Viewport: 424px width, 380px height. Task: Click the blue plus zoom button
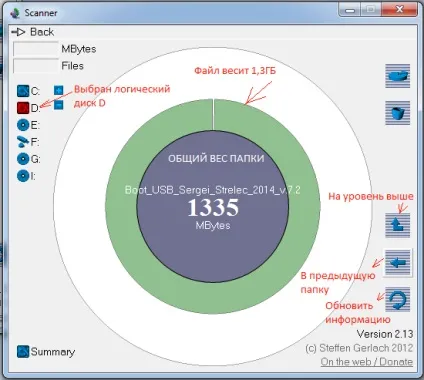coord(58,90)
